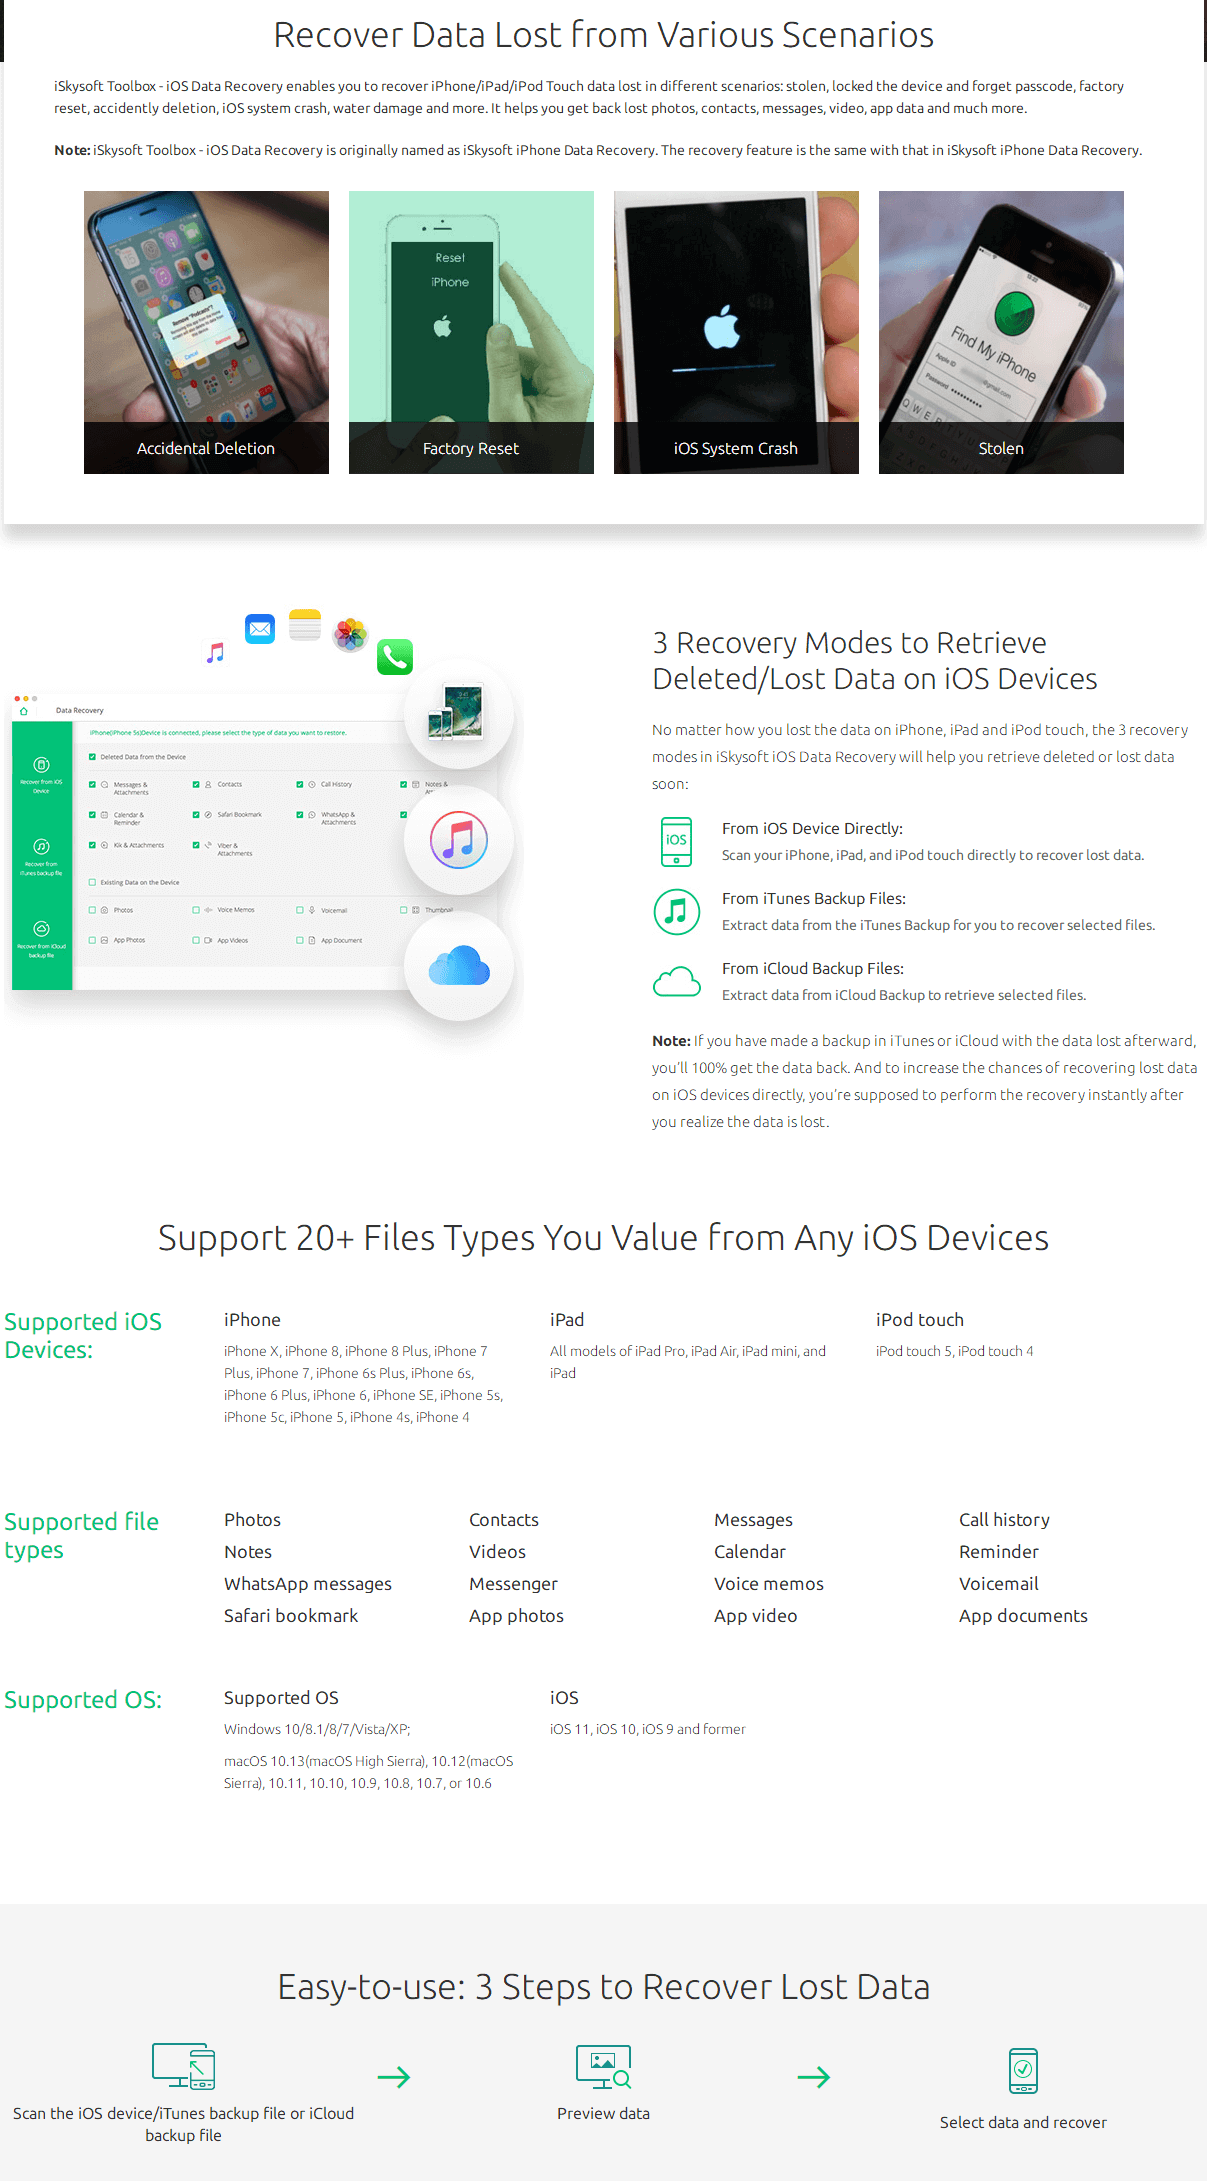Click the iPad and iPhone devices circle
Screen dimensions: 1207x2181
[x=459, y=713]
